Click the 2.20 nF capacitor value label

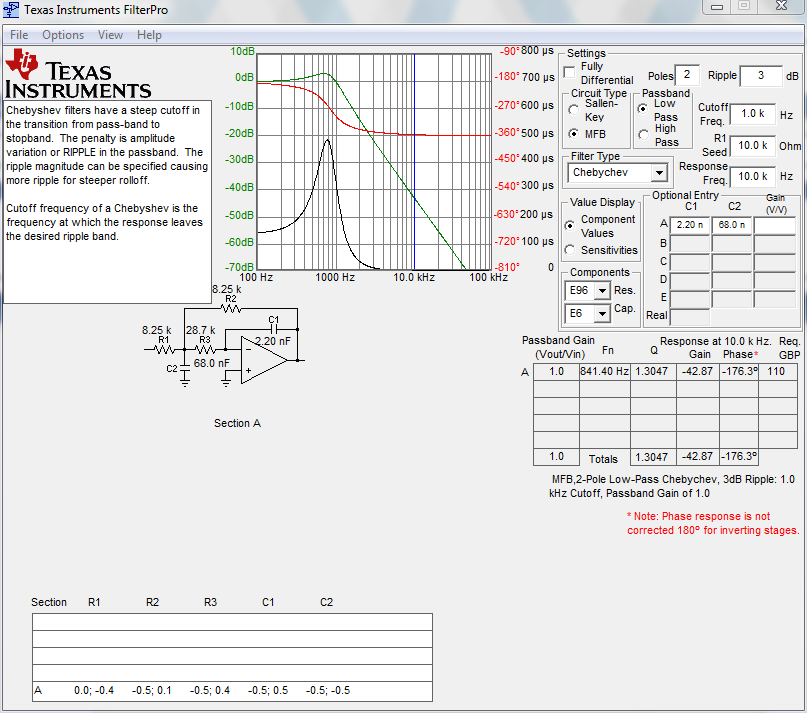tap(273, 341)
